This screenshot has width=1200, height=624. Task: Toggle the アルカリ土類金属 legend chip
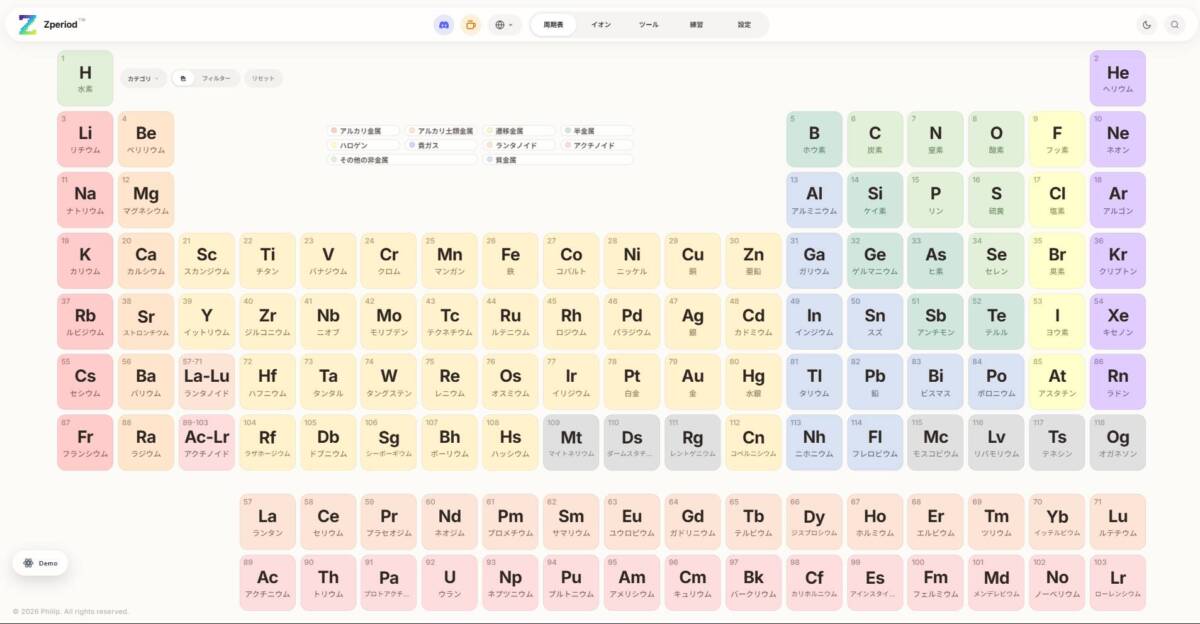442,131
